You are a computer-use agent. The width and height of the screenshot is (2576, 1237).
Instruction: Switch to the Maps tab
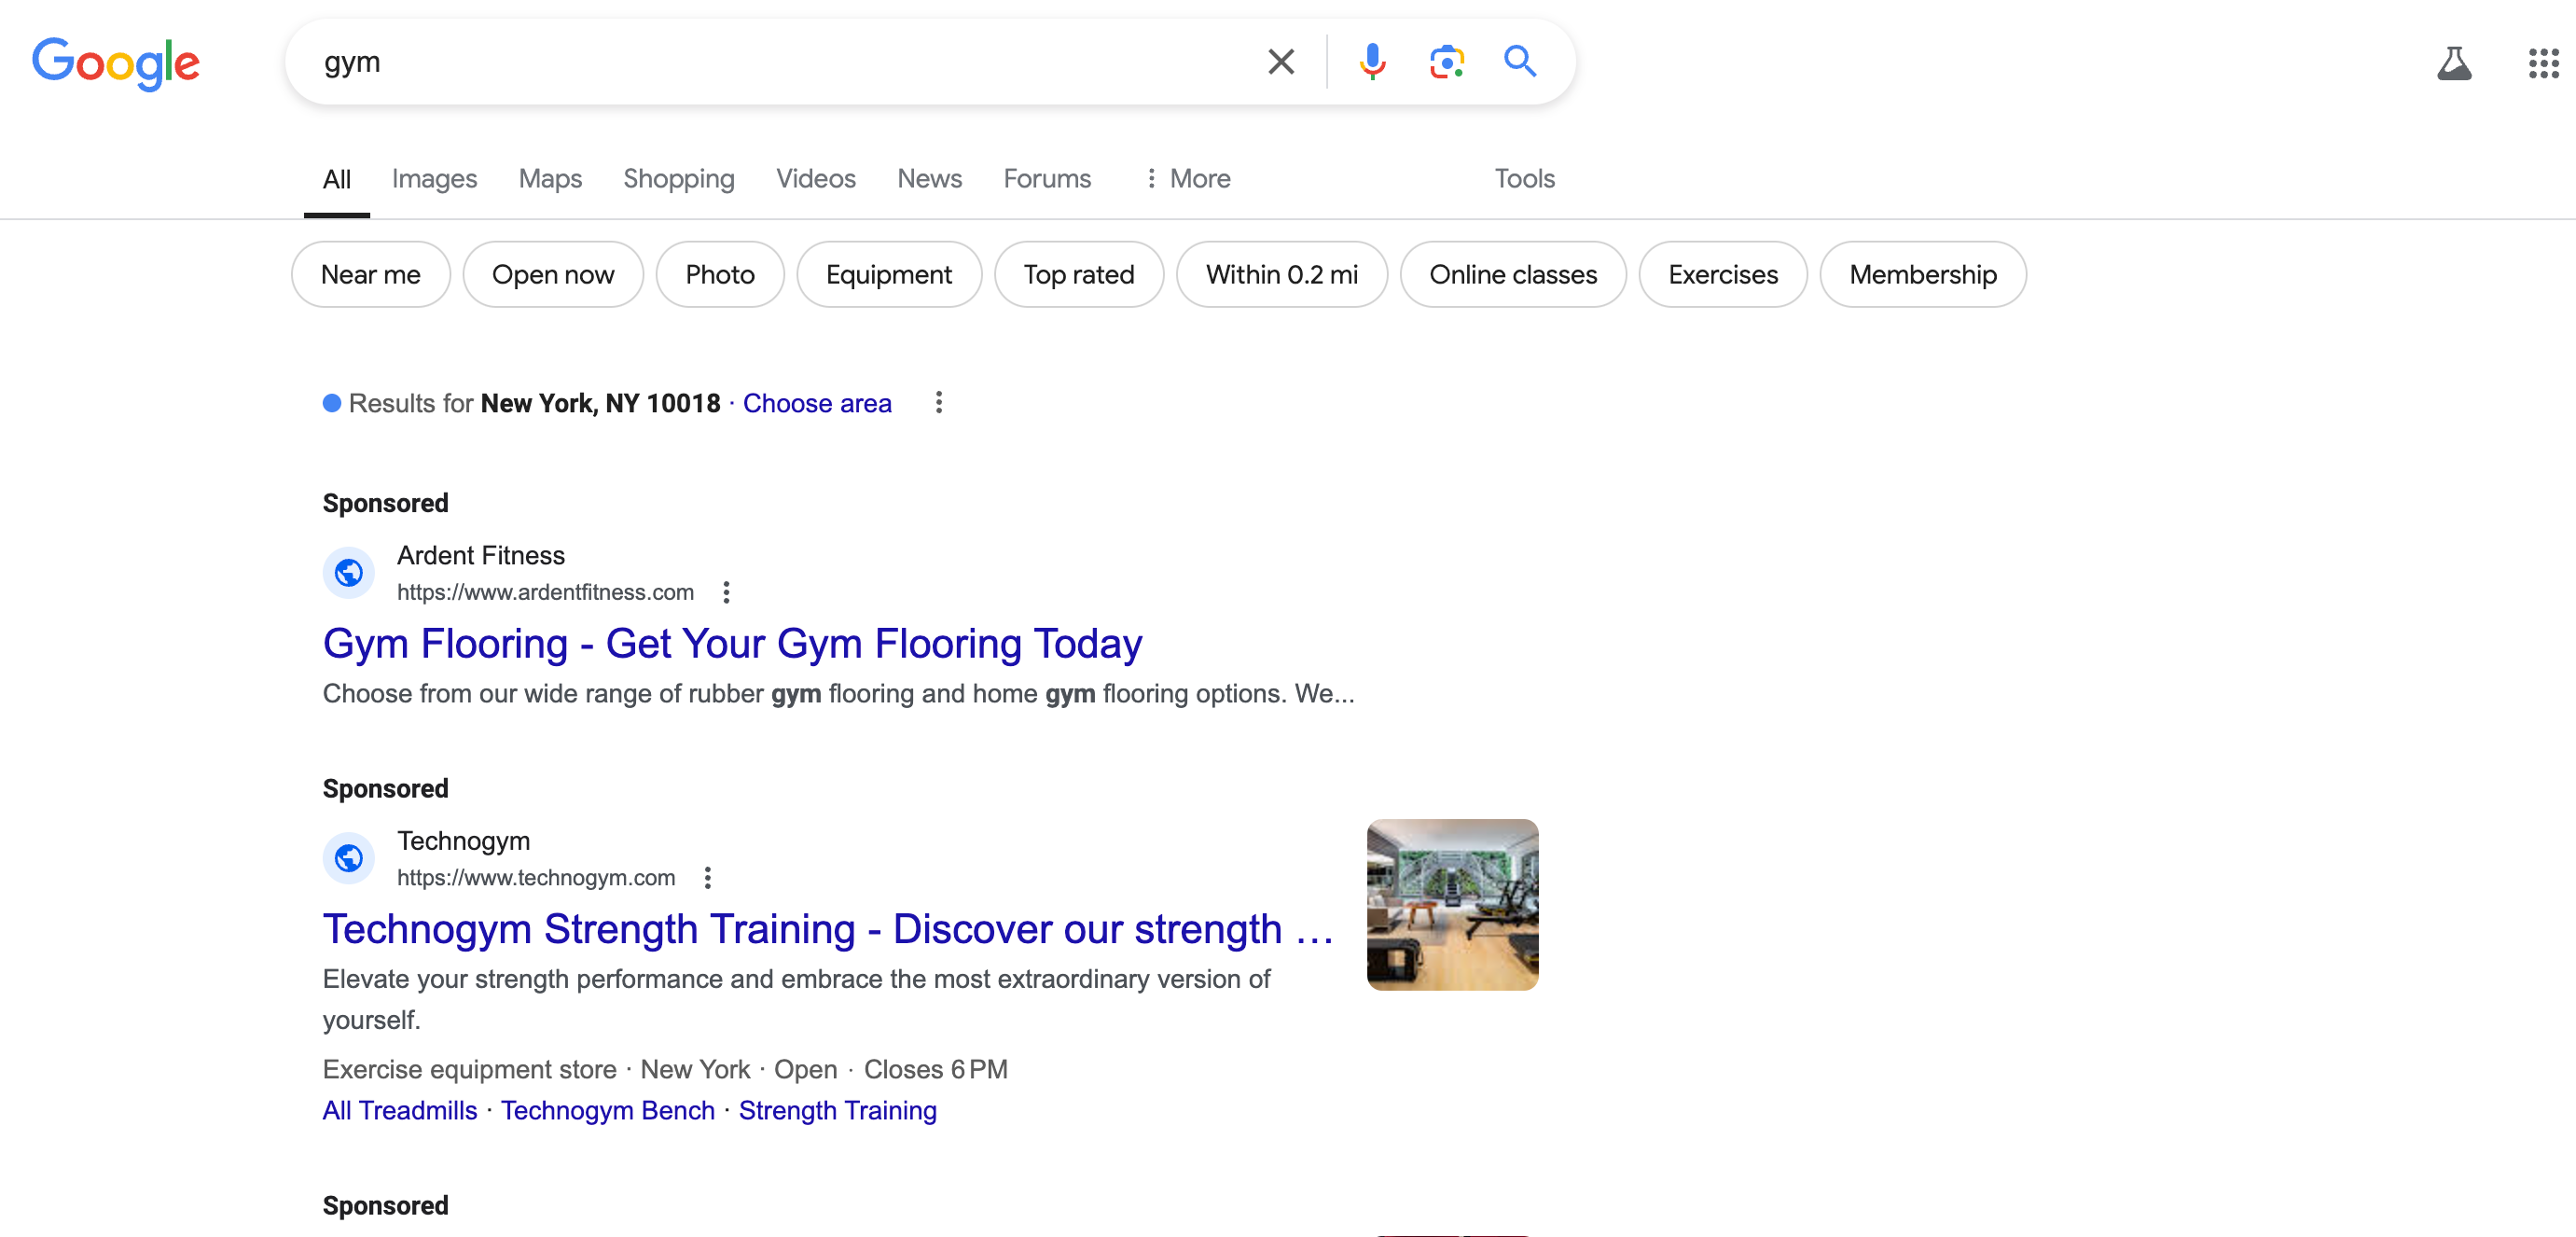[x=550, y=179]
